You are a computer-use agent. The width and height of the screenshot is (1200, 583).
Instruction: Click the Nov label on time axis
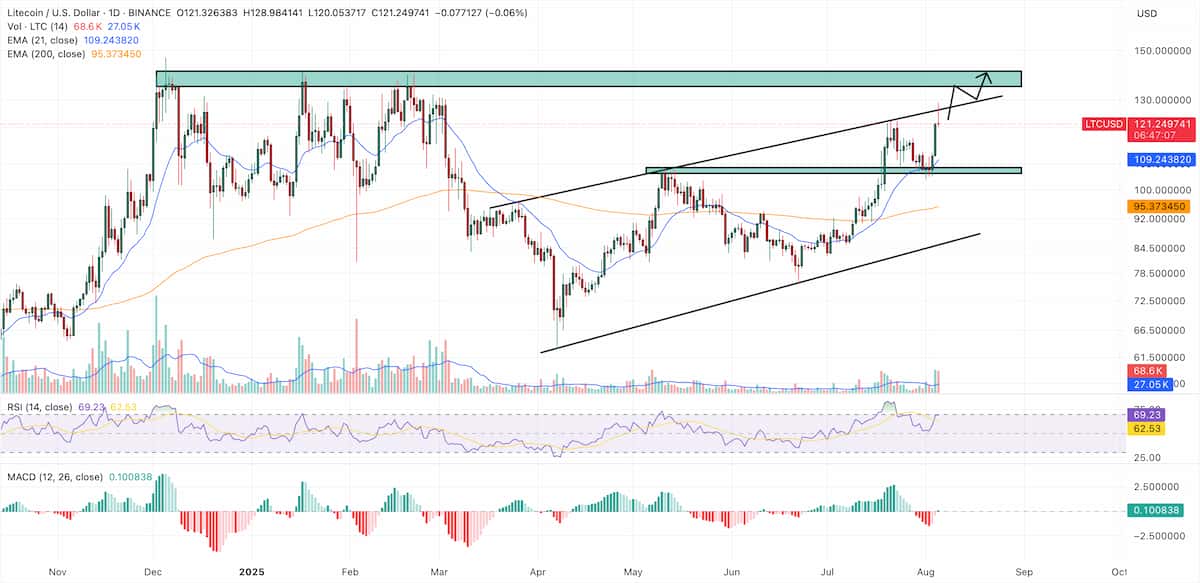pos(59,572)
